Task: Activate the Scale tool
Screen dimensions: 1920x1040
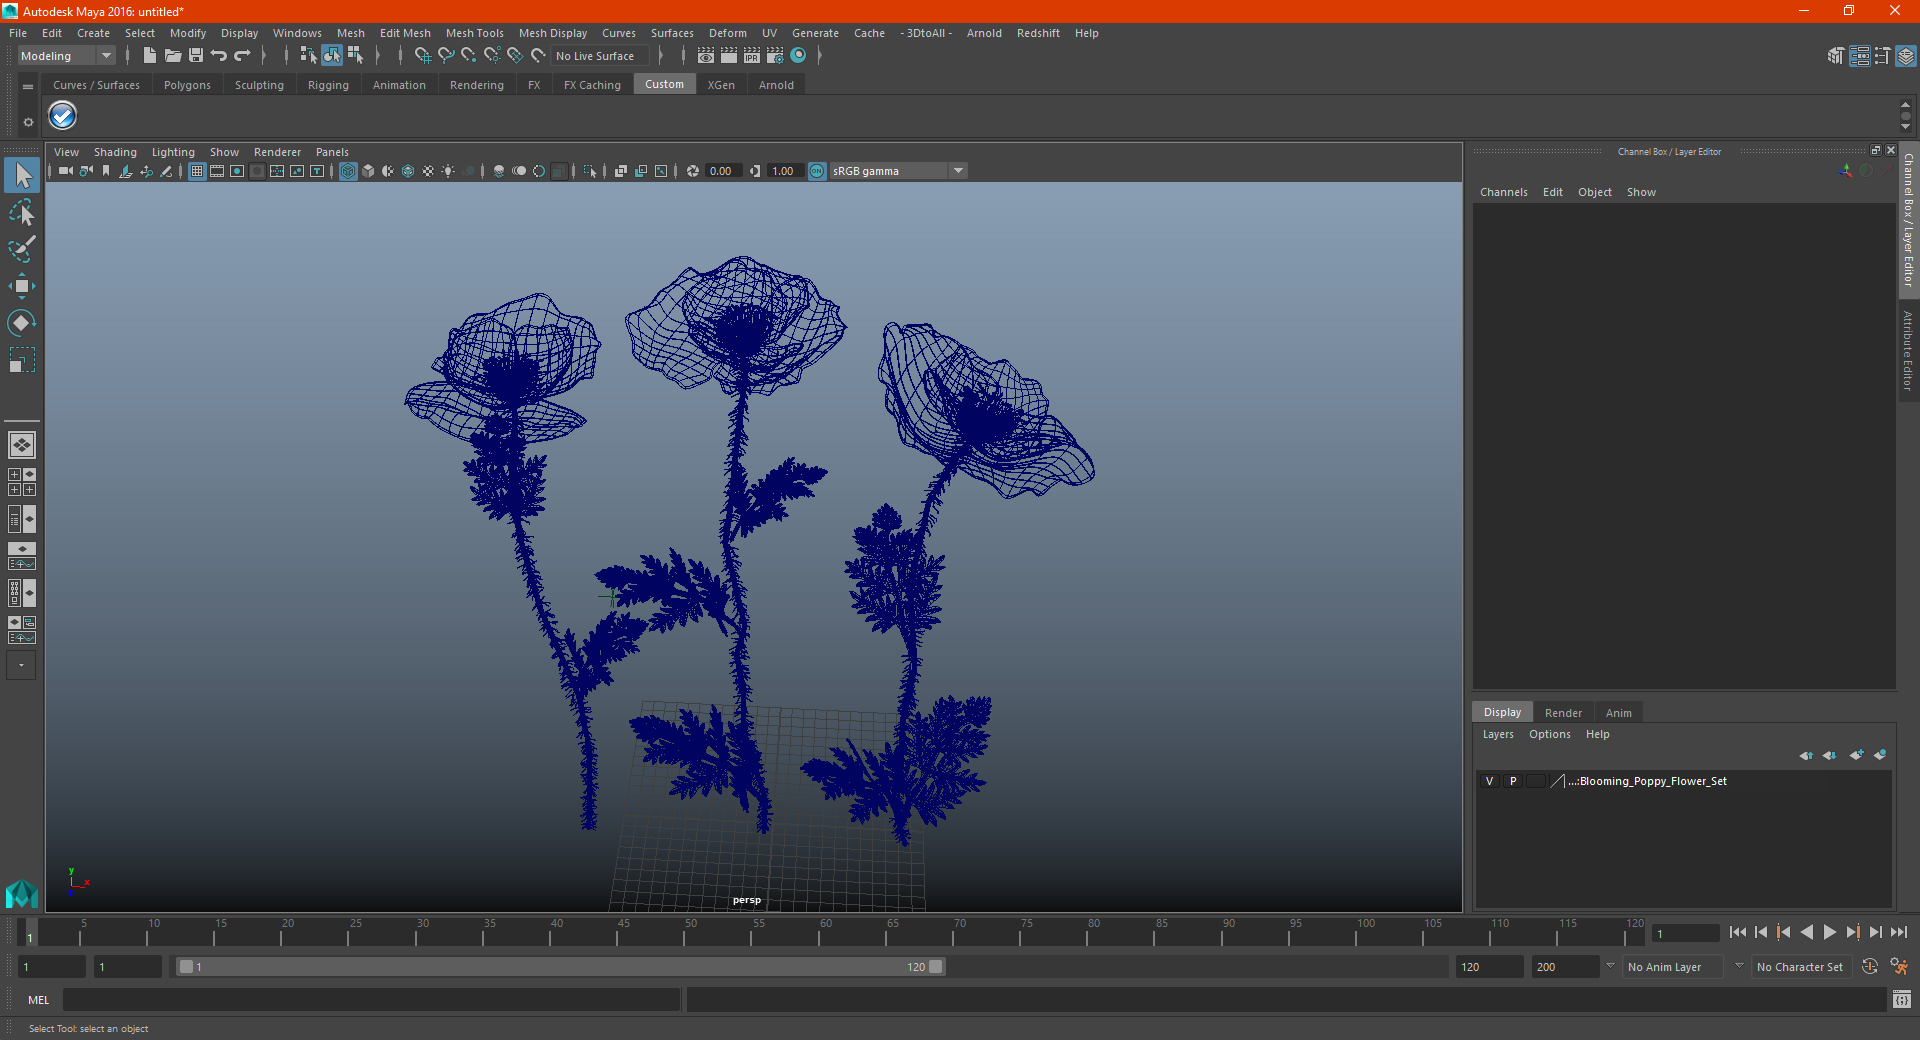Action: [x=22, y=360]
